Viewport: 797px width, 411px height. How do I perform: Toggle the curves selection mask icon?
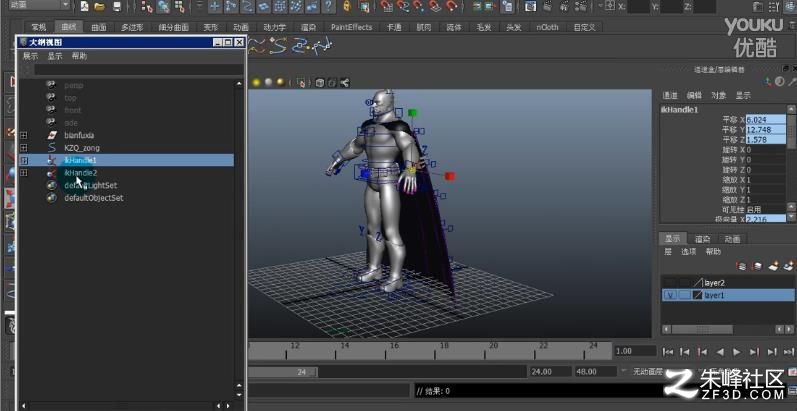(x=247, y=6)
